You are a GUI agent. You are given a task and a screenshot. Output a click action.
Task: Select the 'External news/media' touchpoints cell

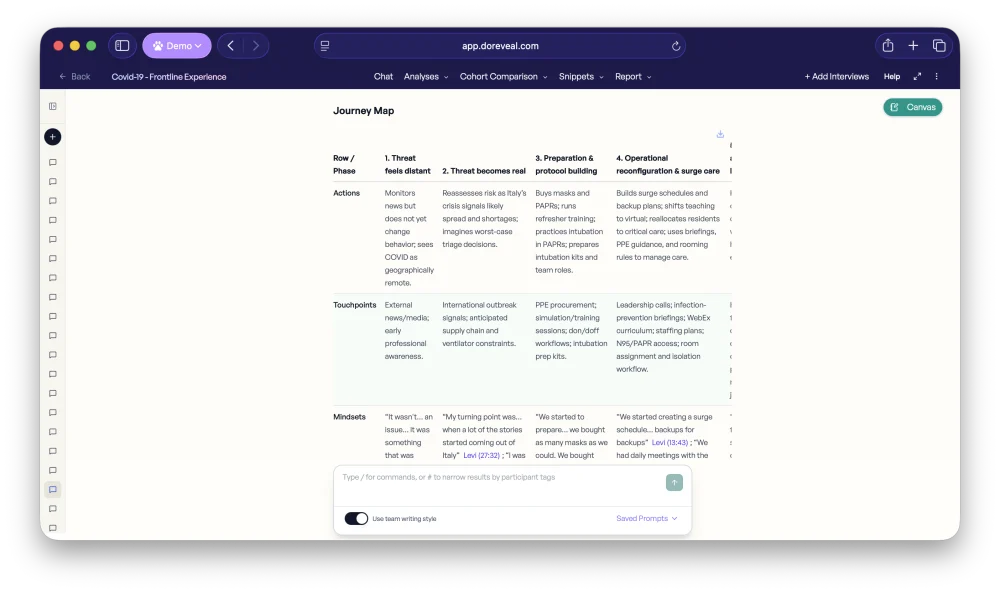406,330
